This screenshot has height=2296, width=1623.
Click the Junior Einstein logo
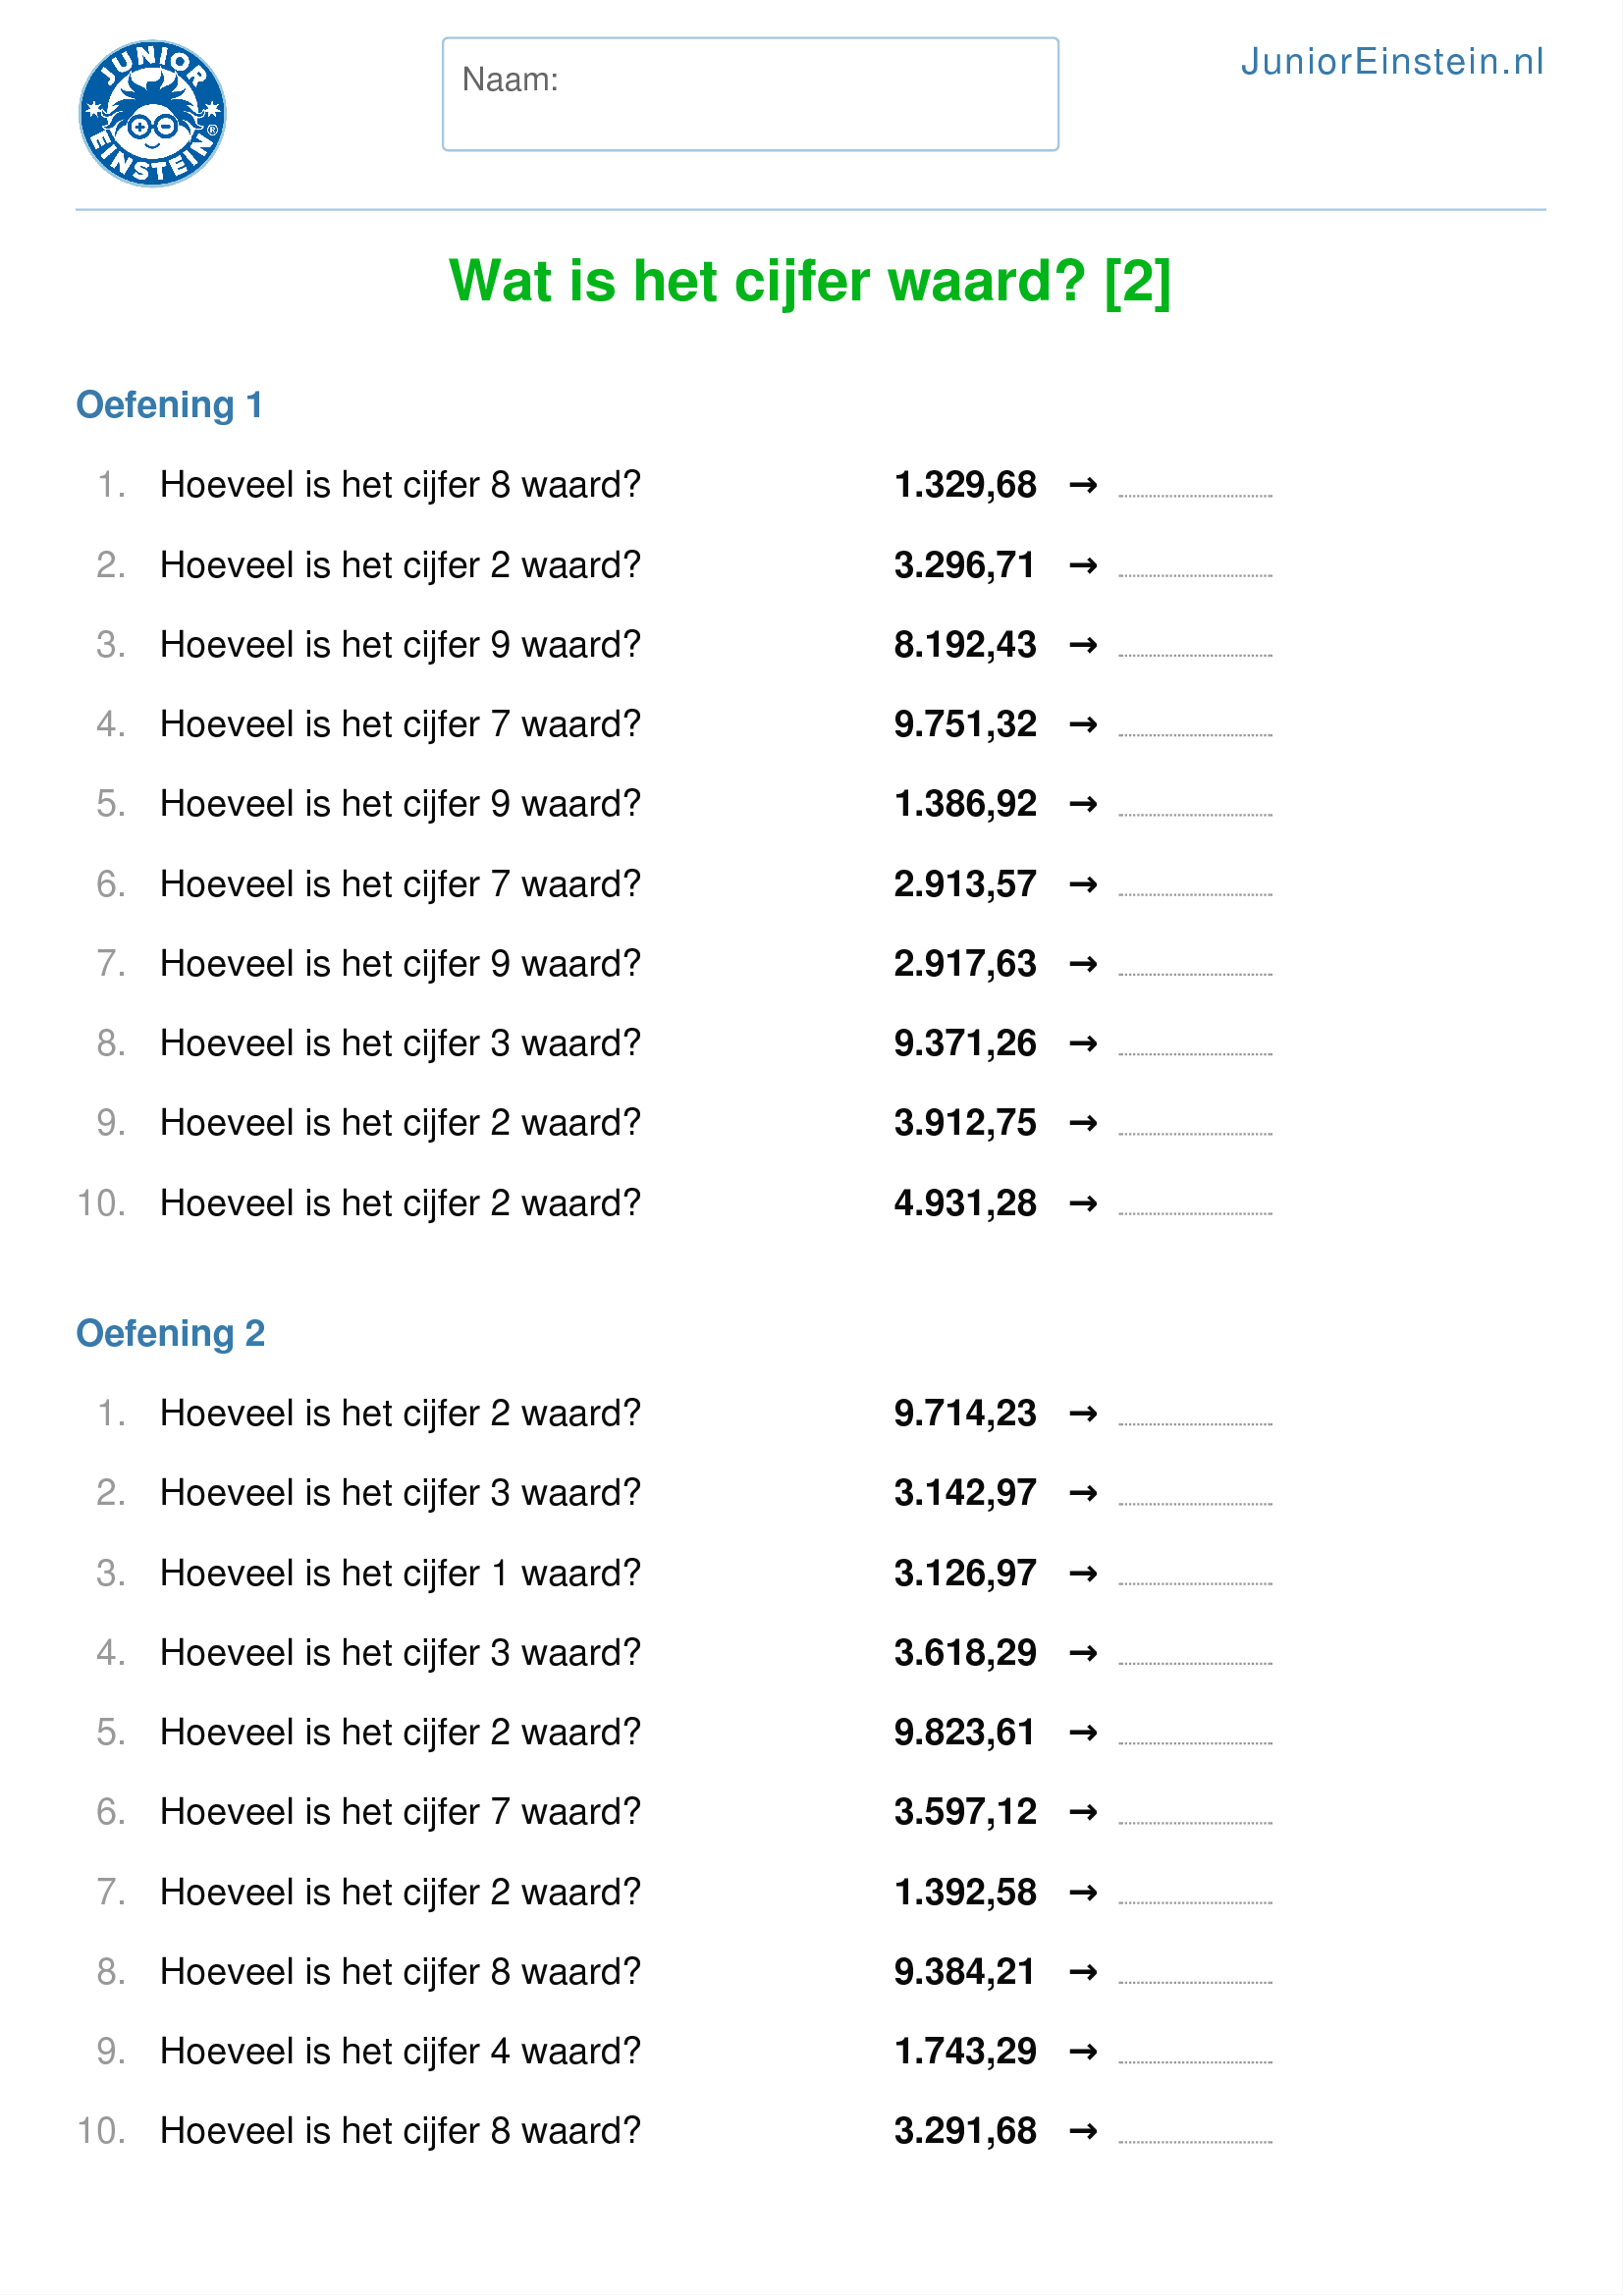point(152,114)
